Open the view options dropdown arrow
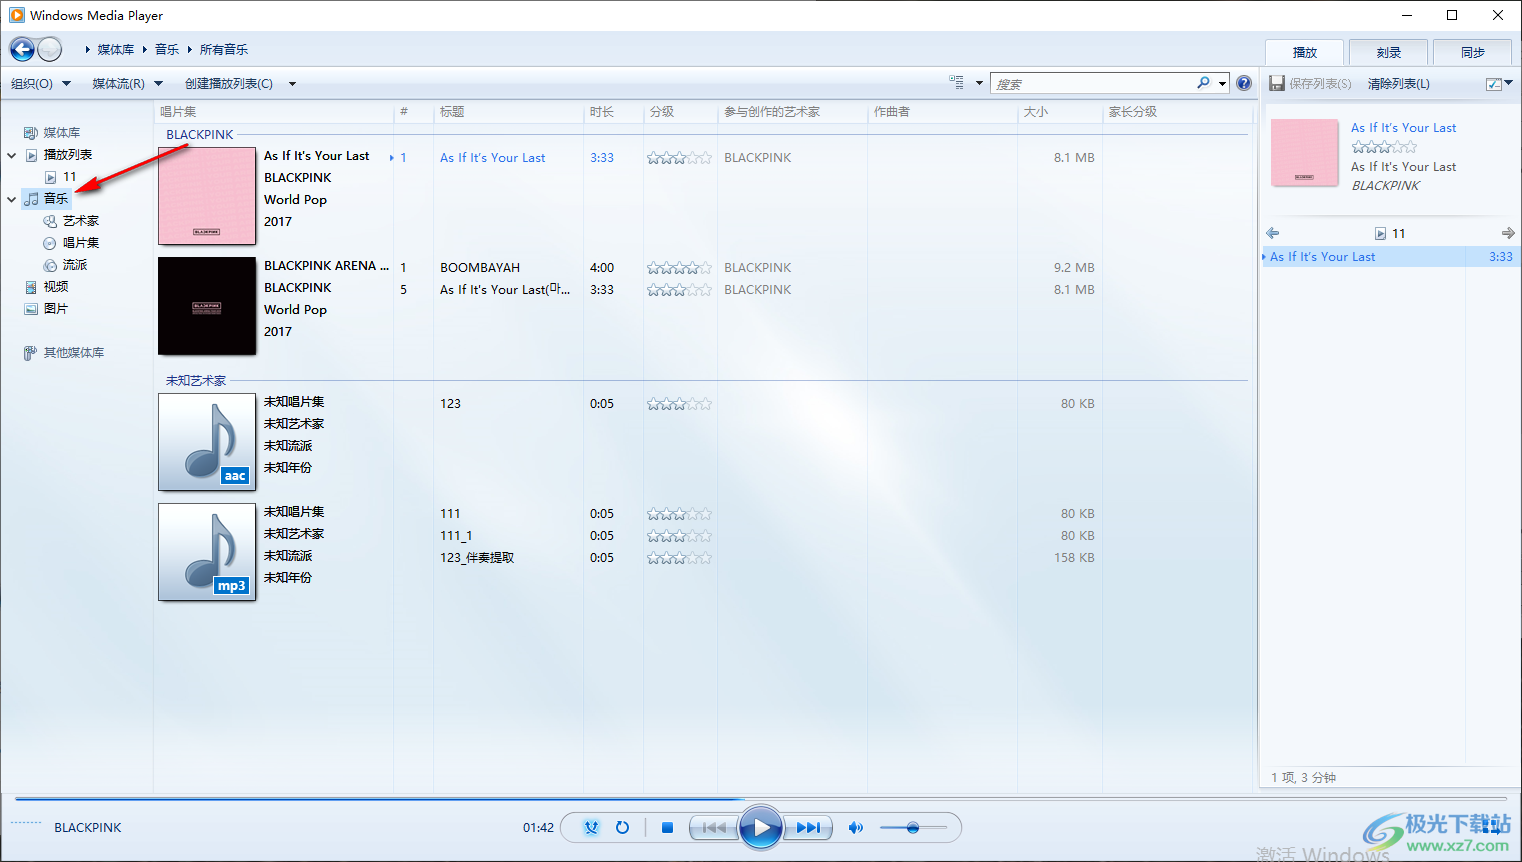 (979, 84)
